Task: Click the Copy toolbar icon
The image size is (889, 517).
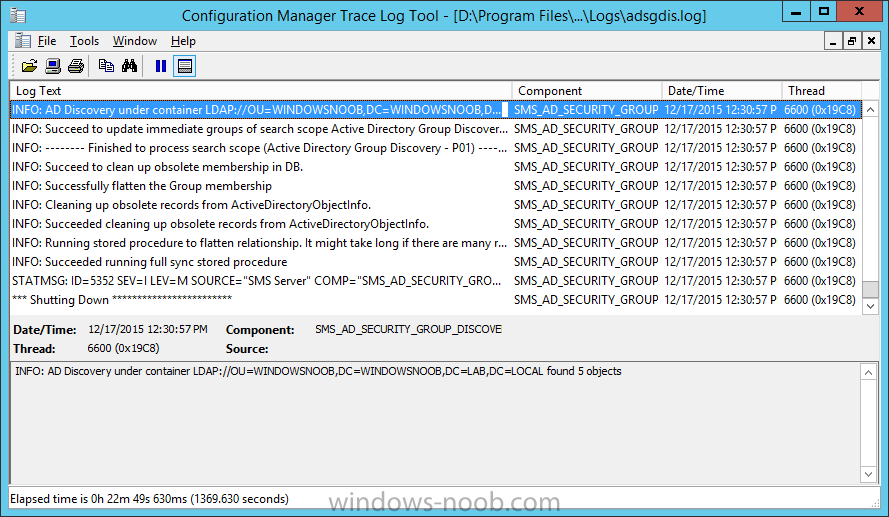Action: tap(106, 66)
